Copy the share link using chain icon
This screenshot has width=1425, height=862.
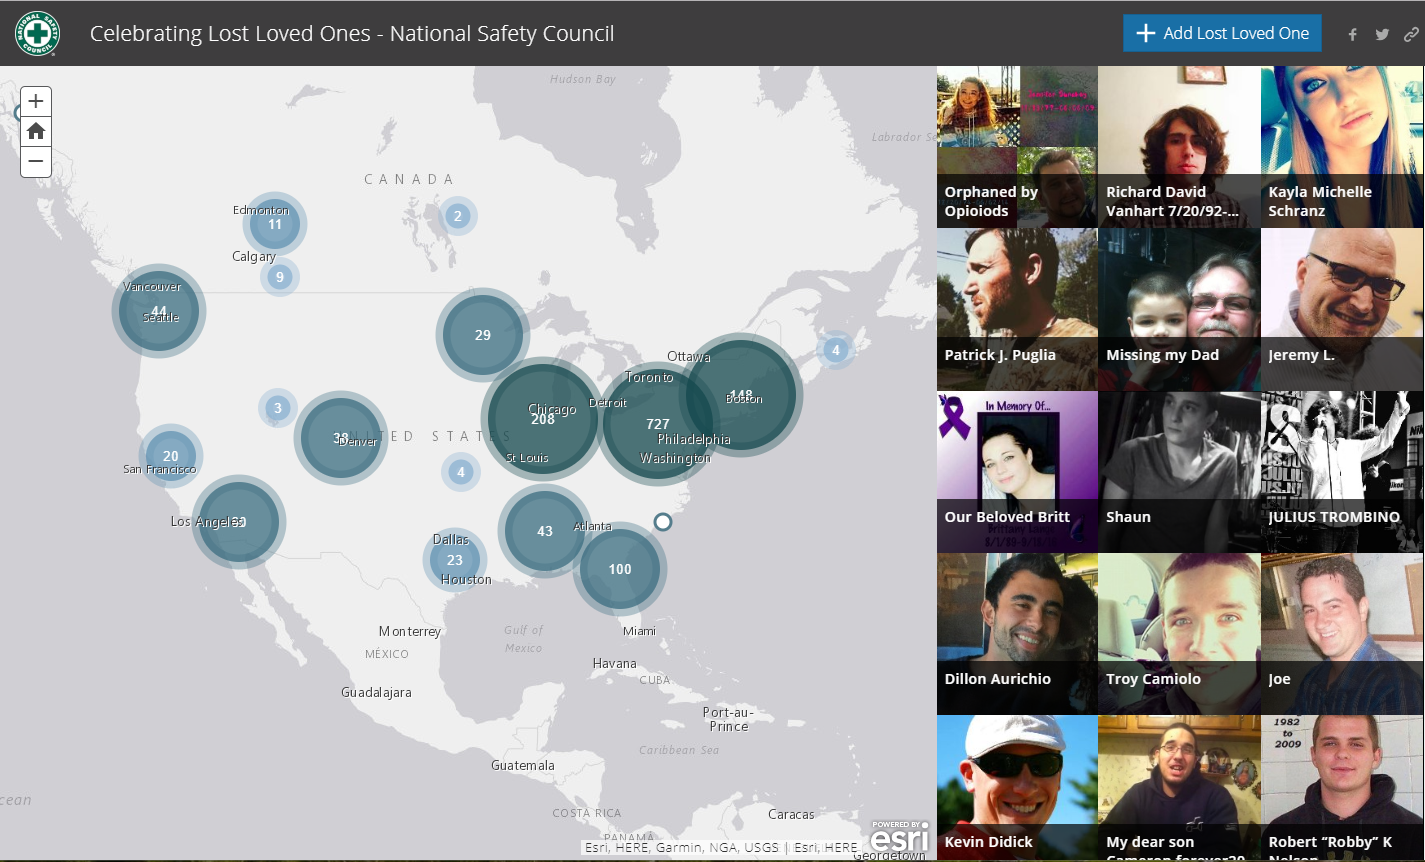click(x=1411, y=34)
